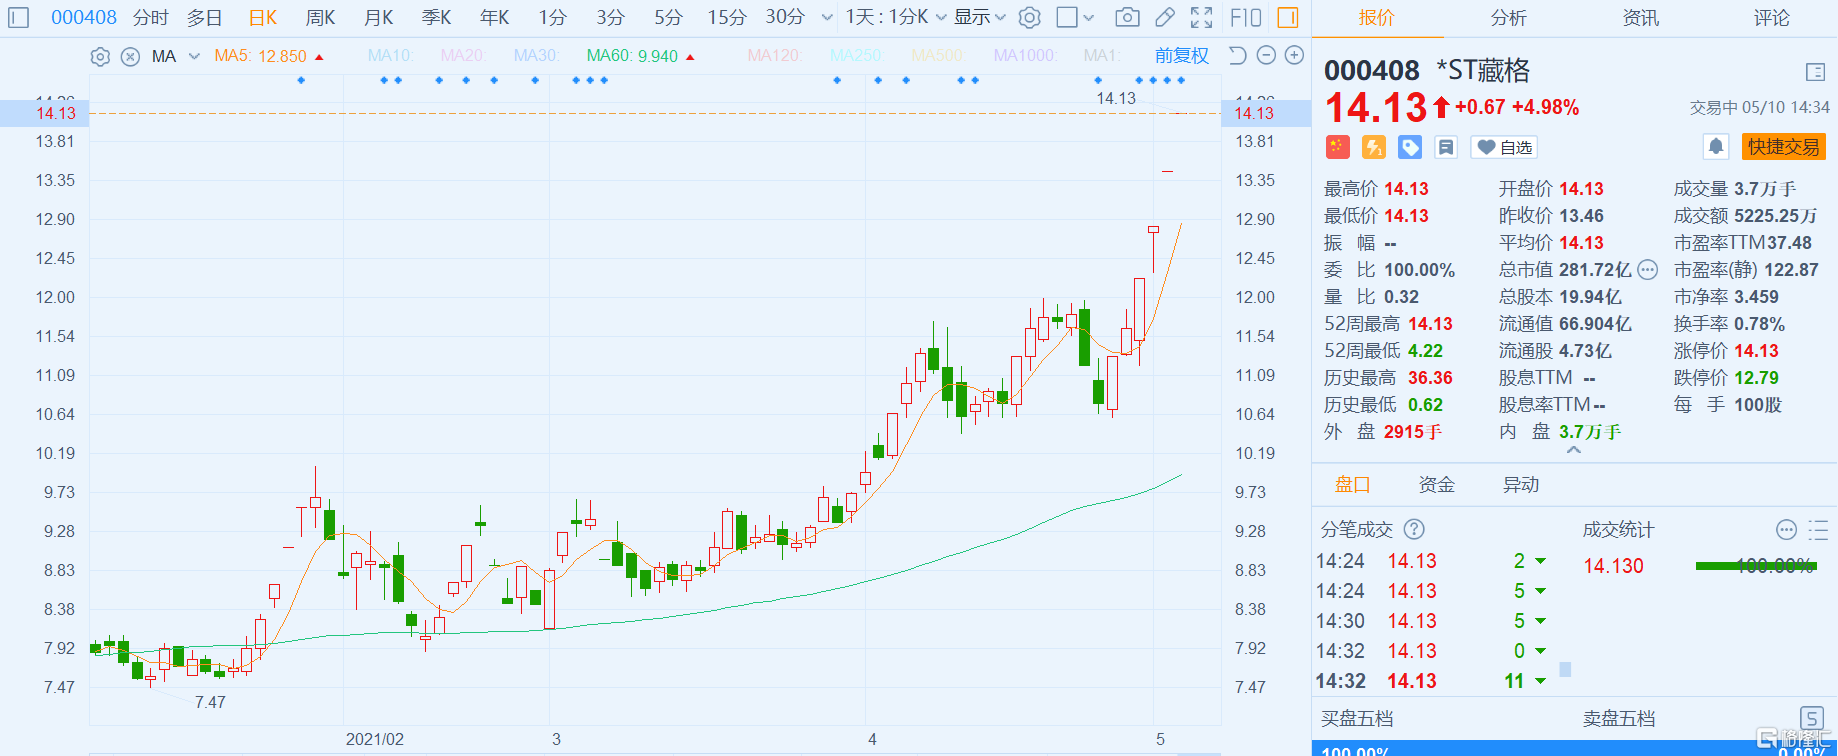Open the 资金 tab
This screenshot has height=756, width=1838.
(x=1436, y=485)
